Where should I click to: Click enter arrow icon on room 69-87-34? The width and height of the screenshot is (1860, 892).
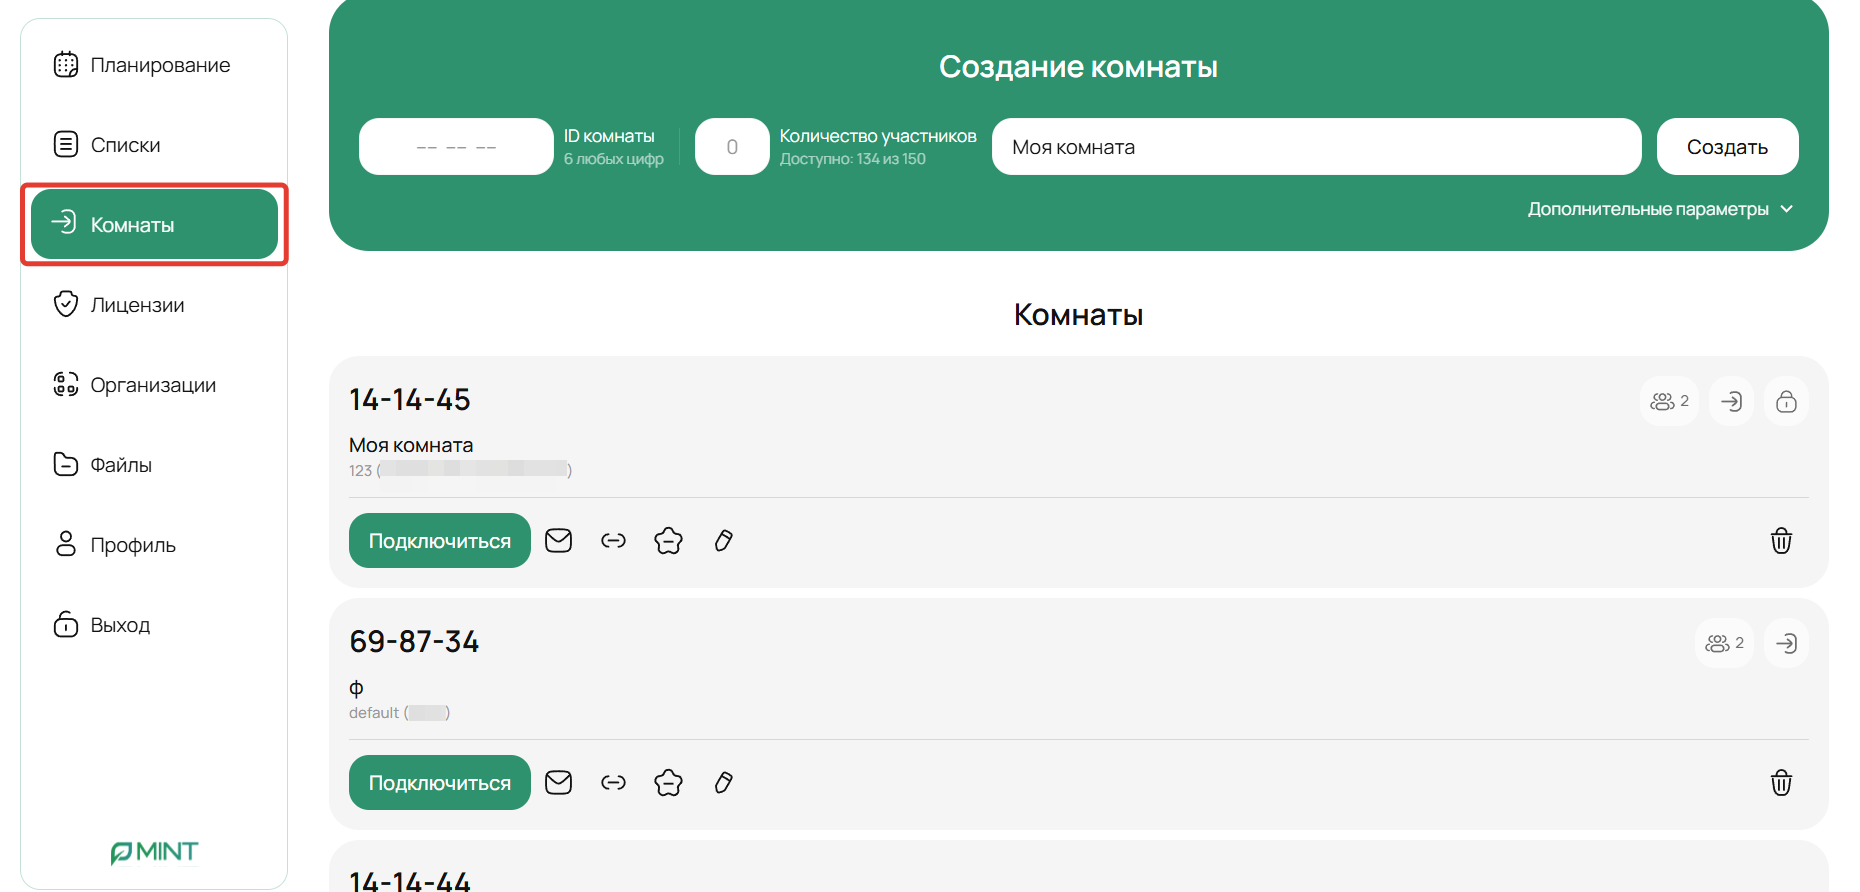pyautogui.click(x=1786, y=644)
